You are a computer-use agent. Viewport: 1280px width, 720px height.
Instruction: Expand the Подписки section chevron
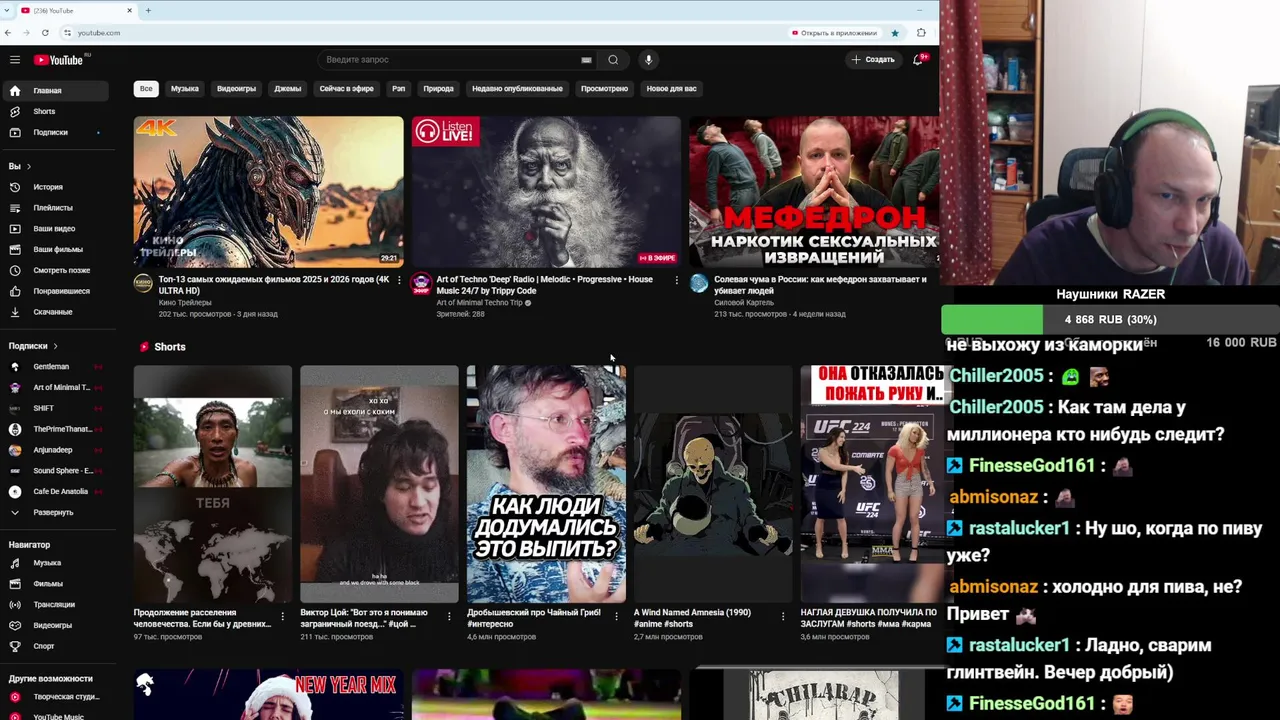(x=55, y=346)
